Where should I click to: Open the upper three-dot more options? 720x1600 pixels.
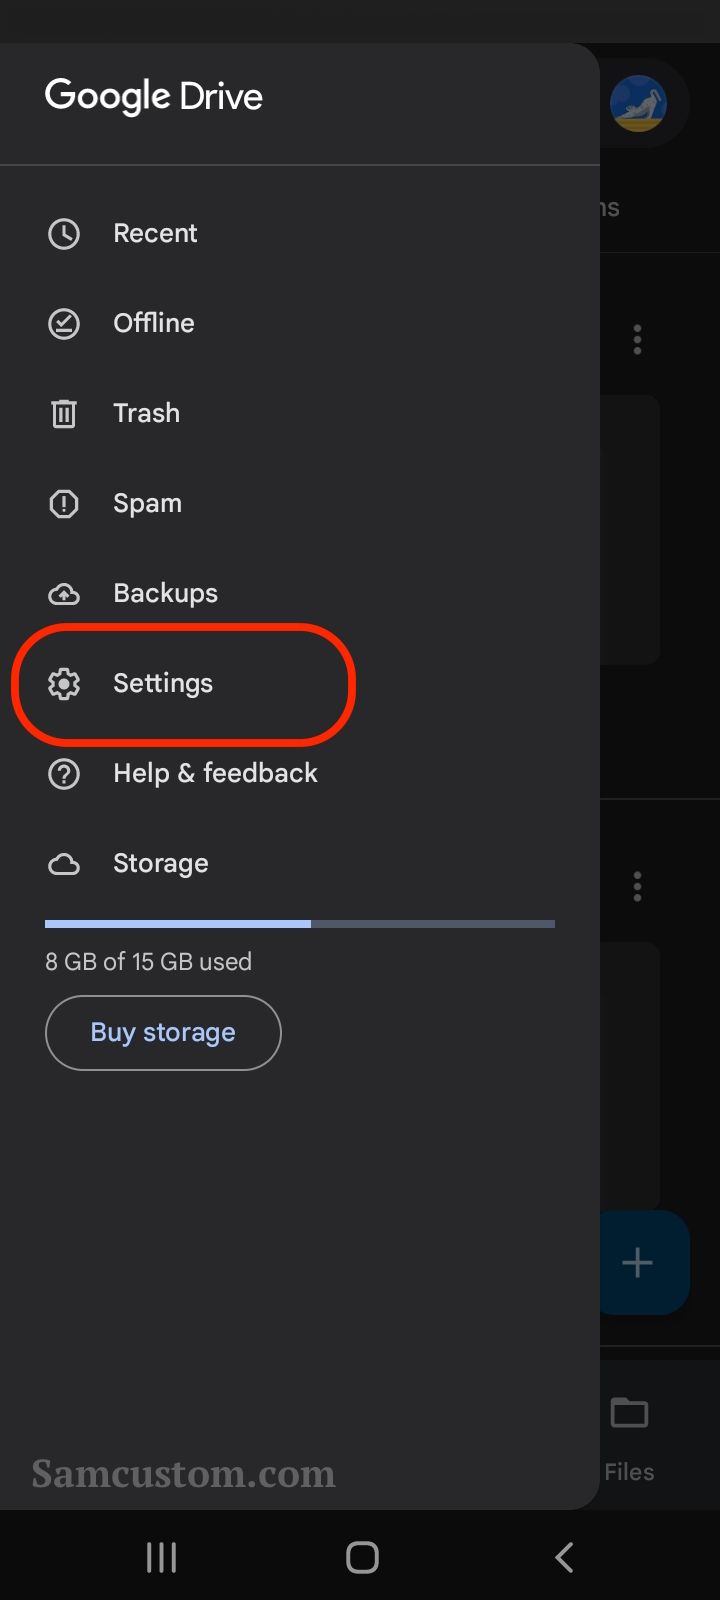click(637, 340)
